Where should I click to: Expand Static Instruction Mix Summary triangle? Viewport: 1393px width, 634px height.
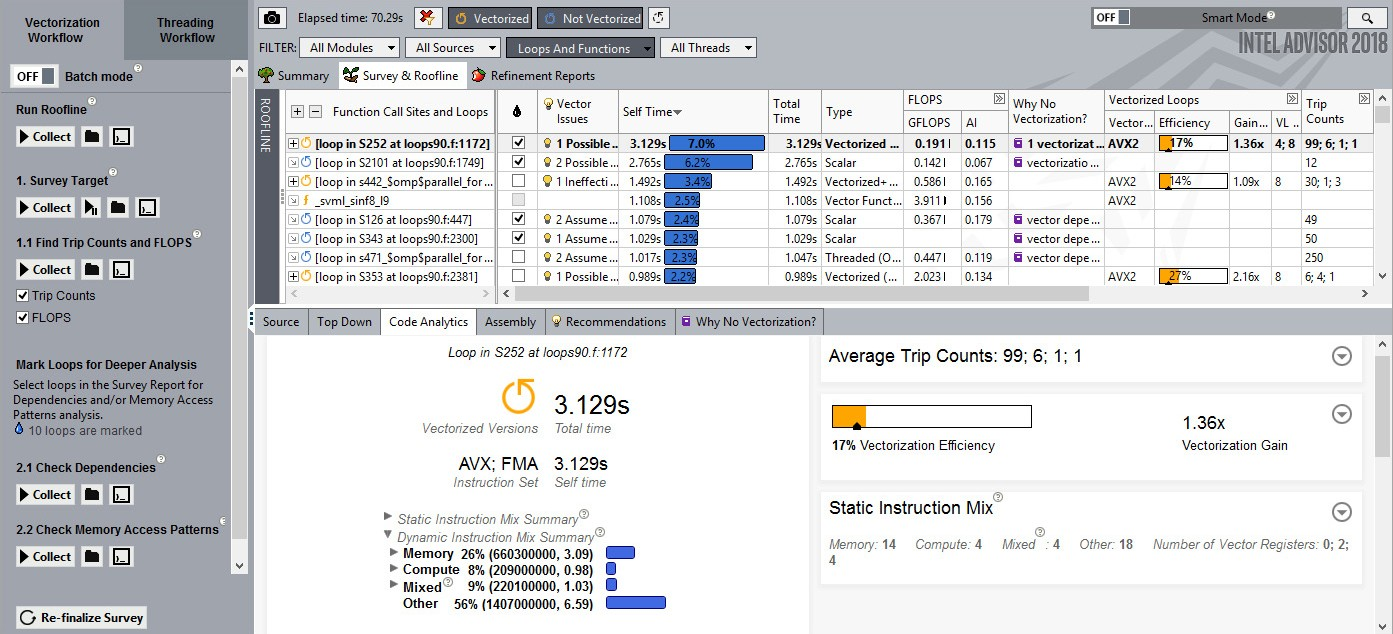pos(388,517)
